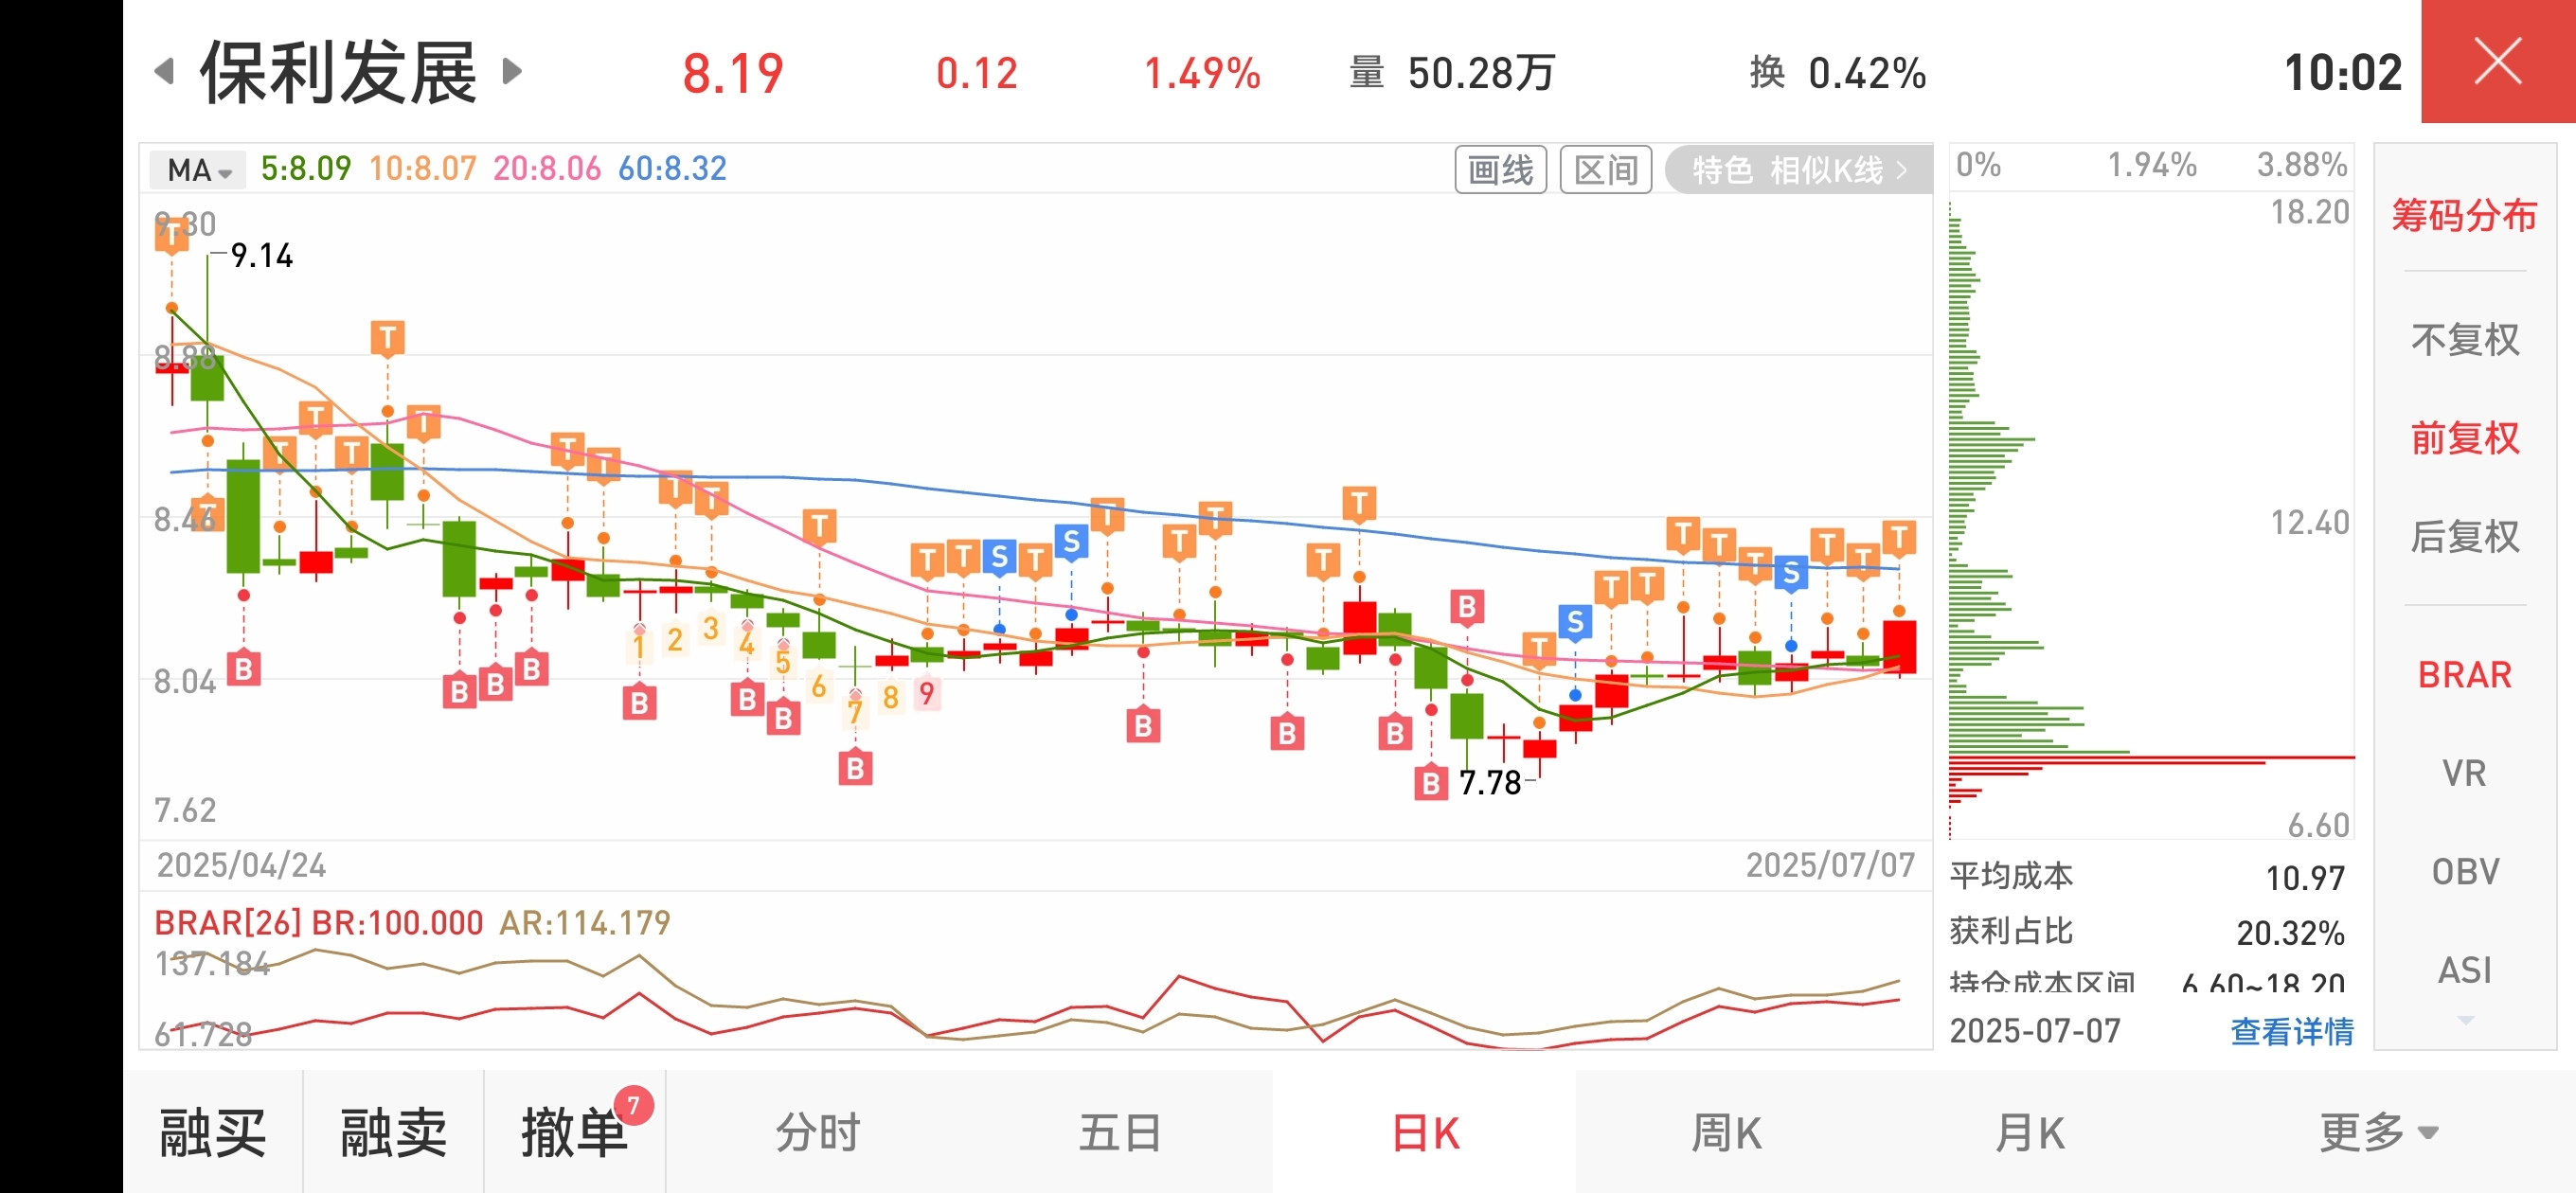
Task: Tap the latest red candlestick on 2025/07/07
Action: [1899, 647]
